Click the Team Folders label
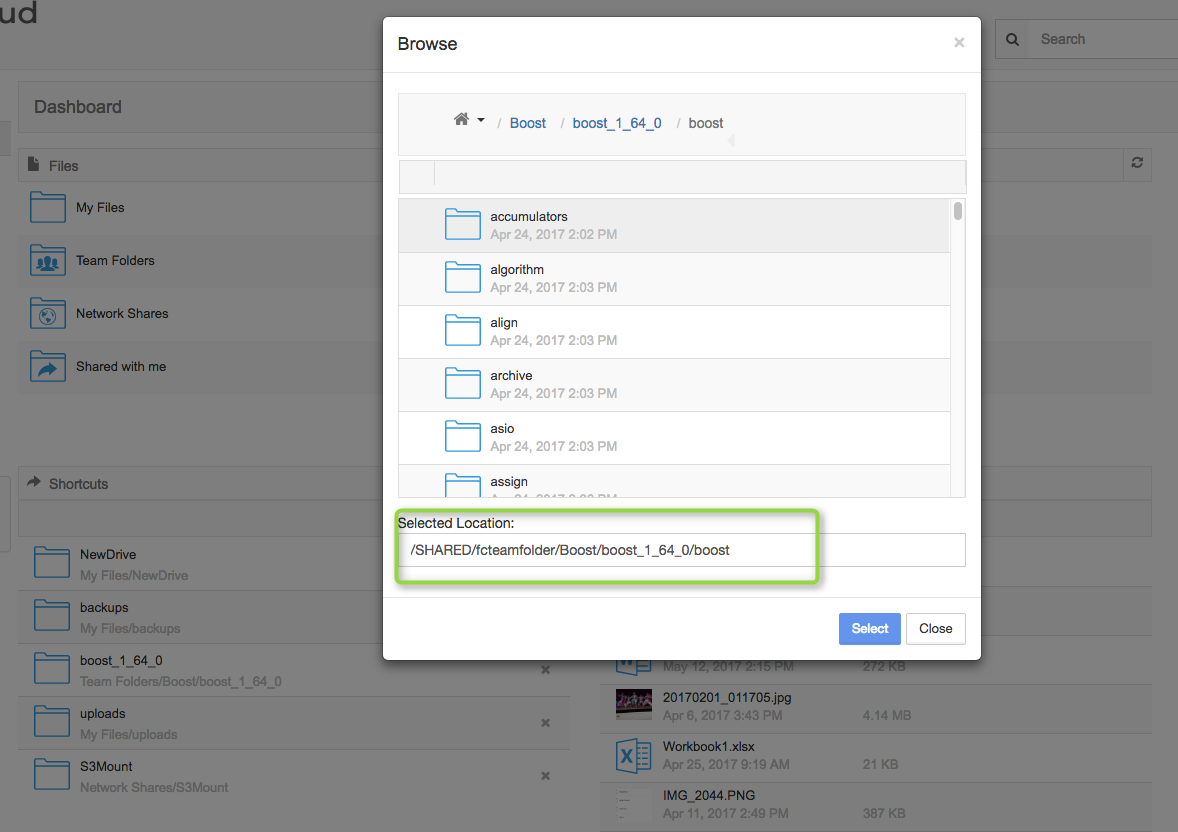The width and height of the screenshot is (1178, 832). click(x=115, y=261)
